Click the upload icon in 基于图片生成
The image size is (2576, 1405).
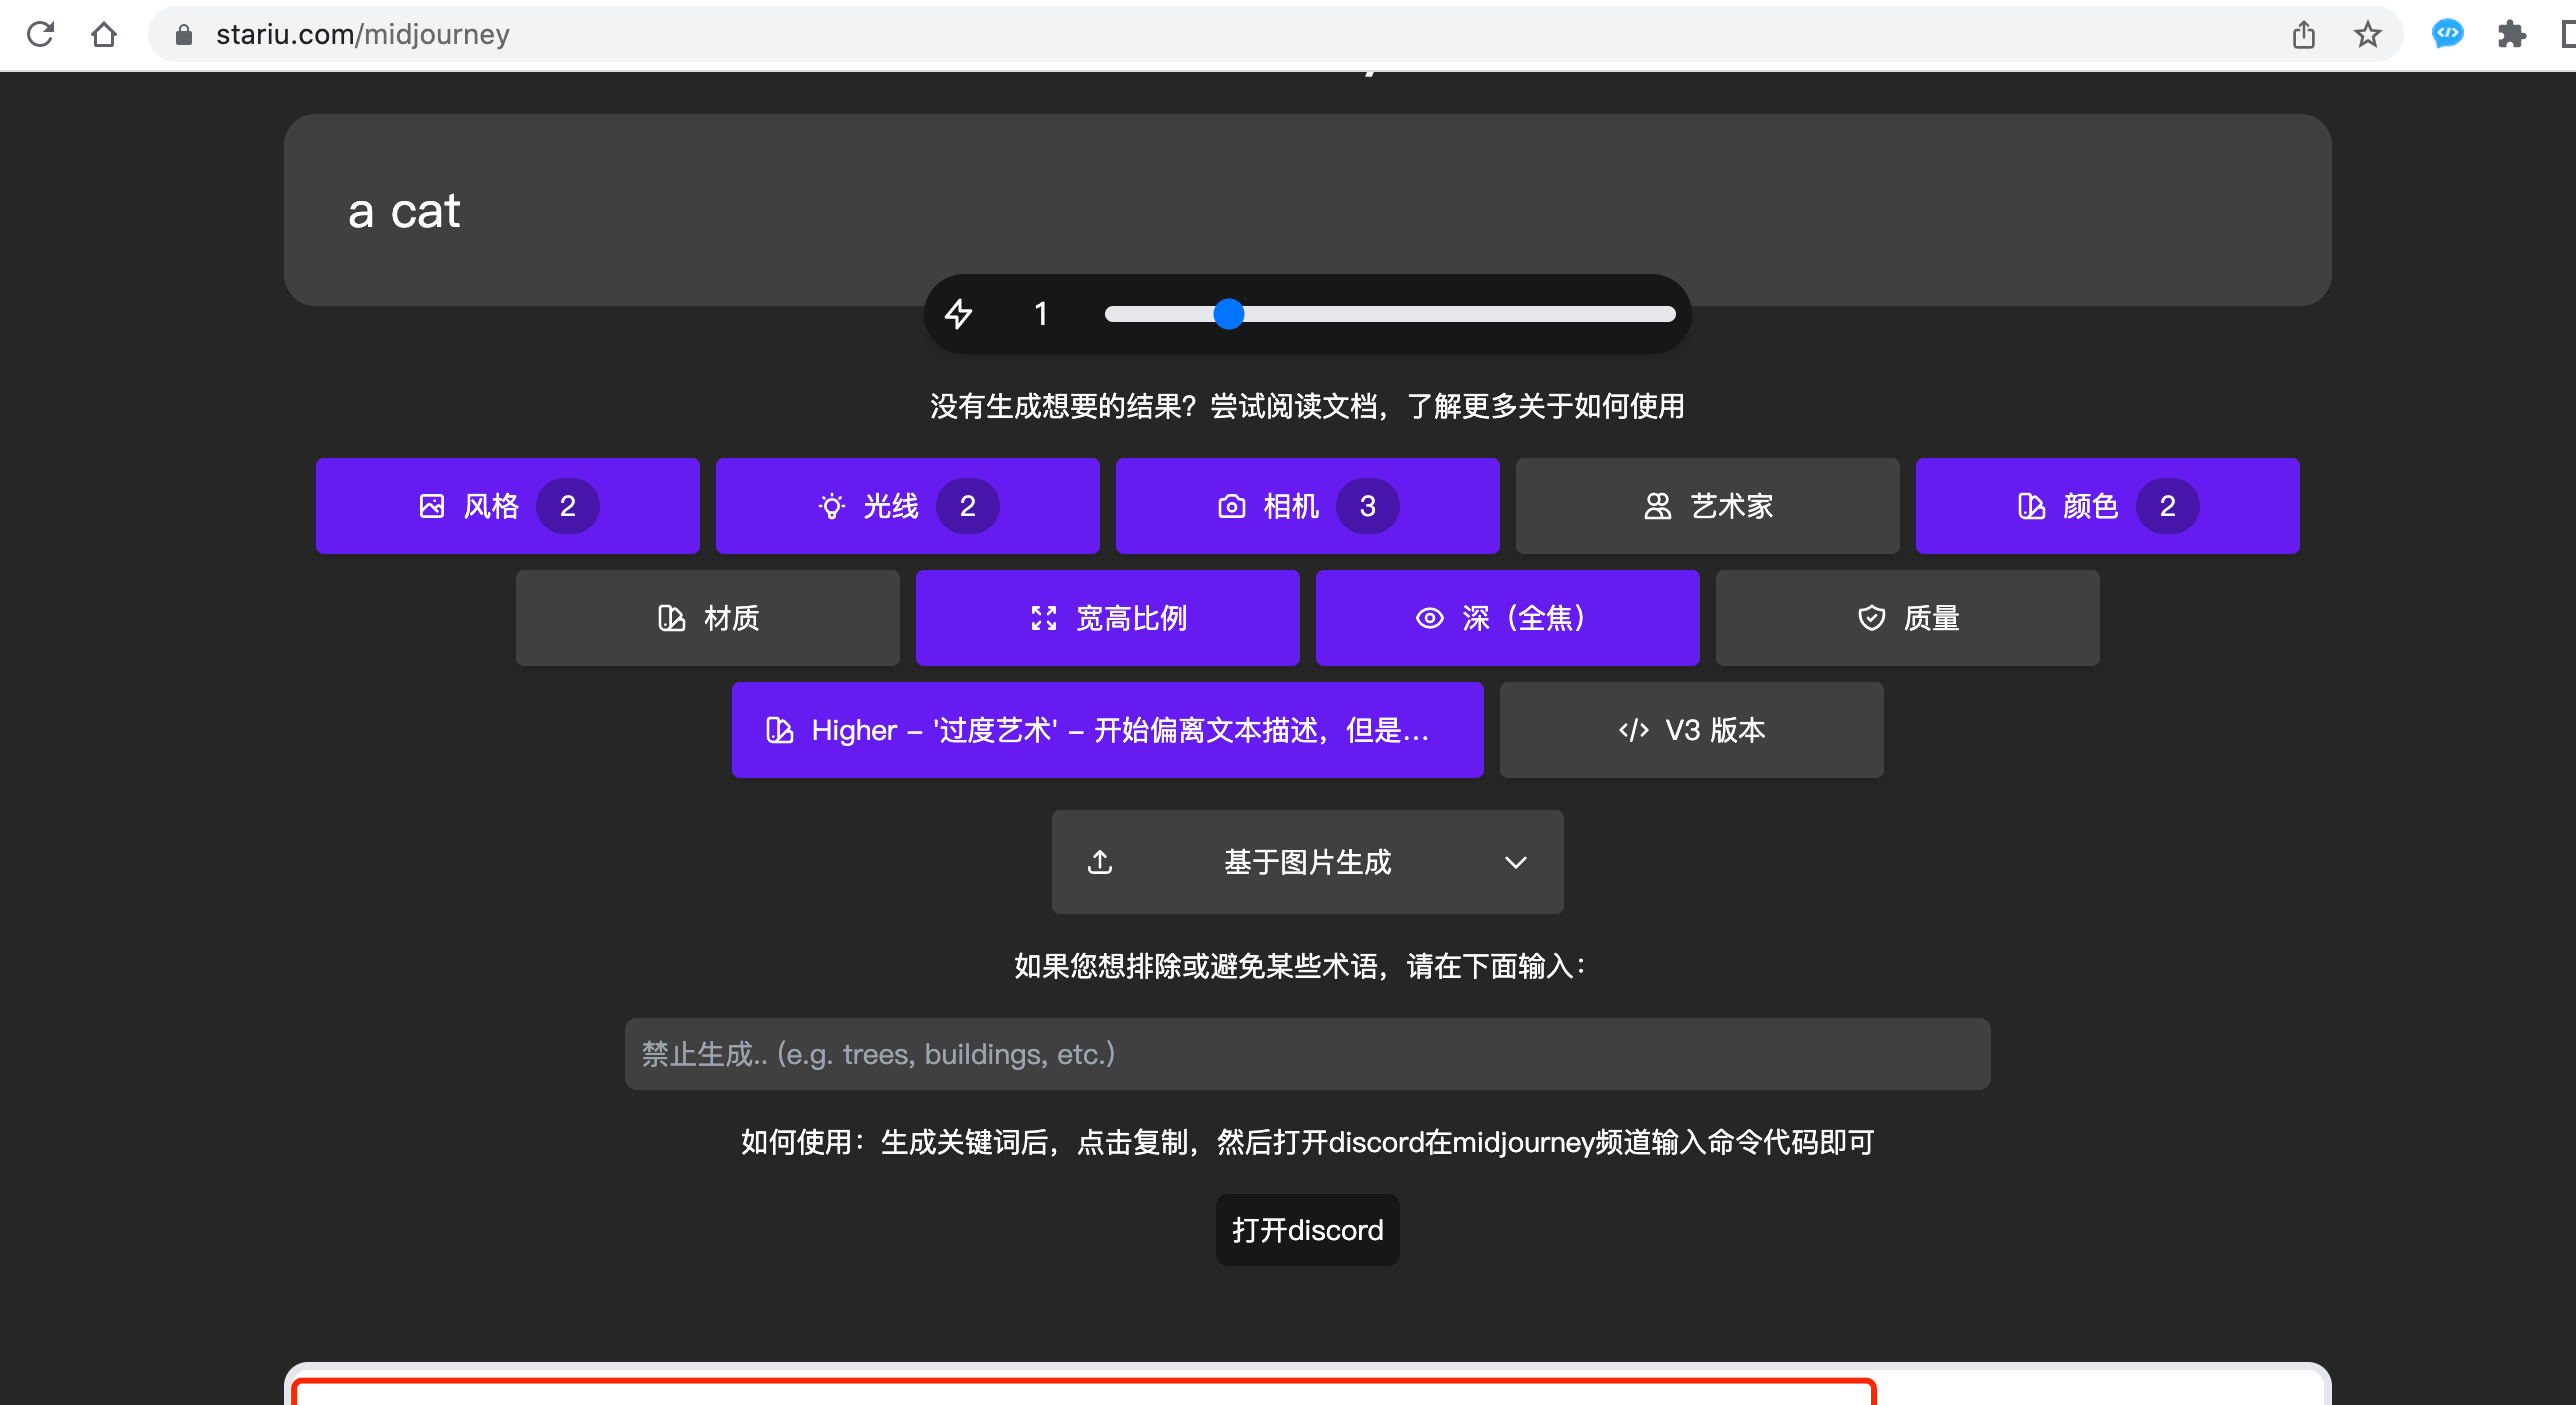1100,862
